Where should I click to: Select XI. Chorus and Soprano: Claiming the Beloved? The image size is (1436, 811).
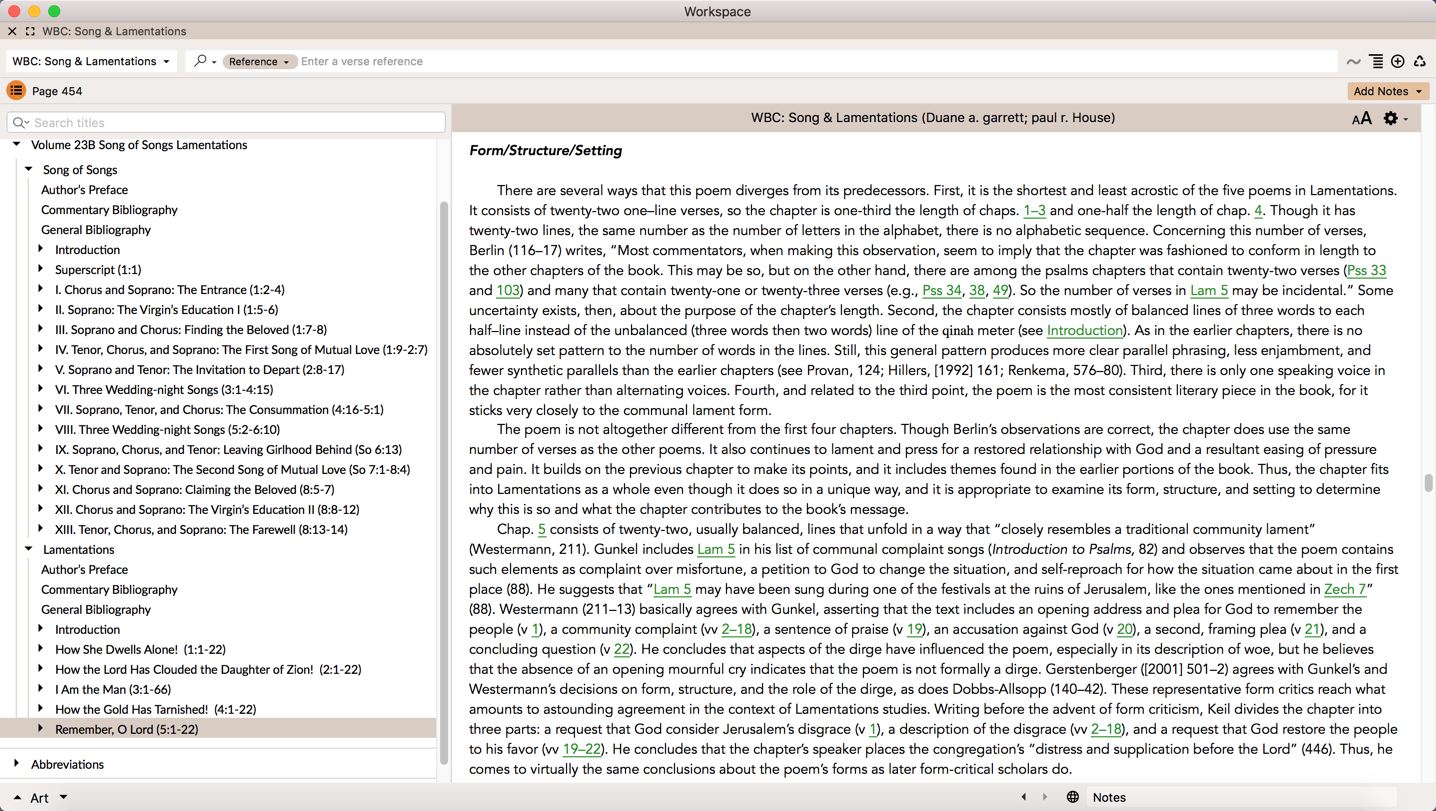point(195,490)
